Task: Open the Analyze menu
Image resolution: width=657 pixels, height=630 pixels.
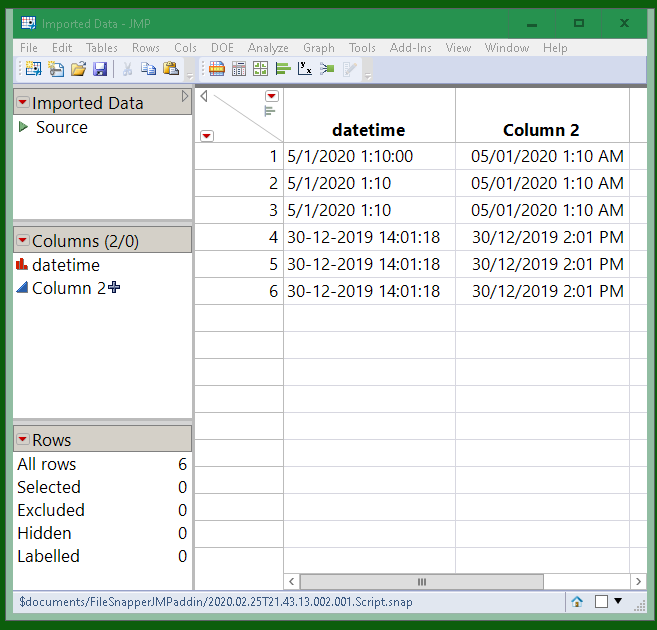Action: pos(267,47)
